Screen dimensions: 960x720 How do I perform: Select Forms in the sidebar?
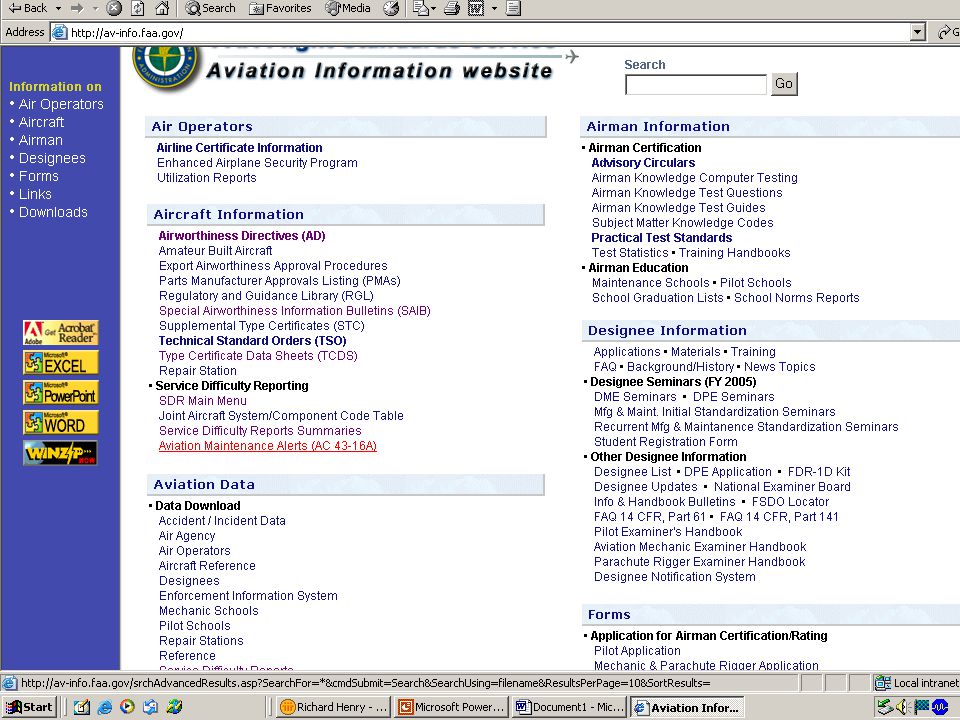pos(39,176)
